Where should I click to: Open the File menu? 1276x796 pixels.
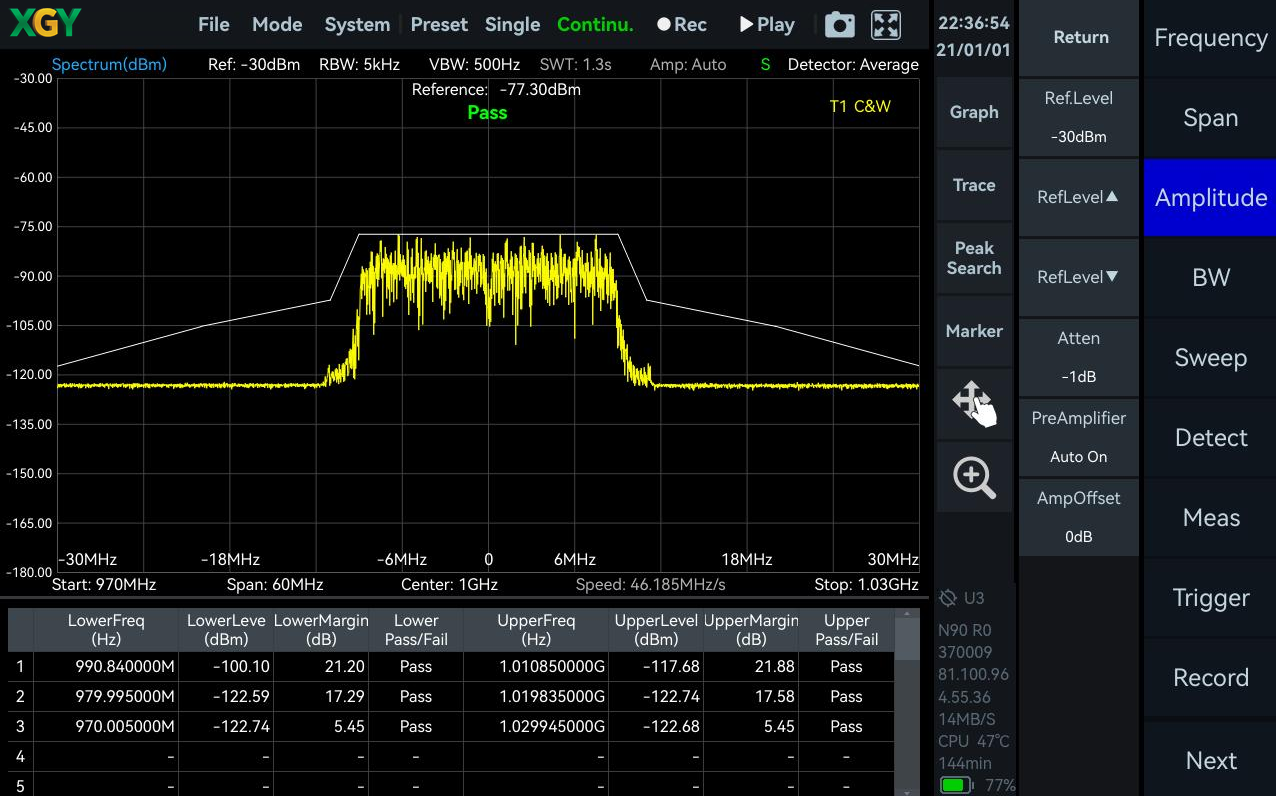[x=214, y=25]
